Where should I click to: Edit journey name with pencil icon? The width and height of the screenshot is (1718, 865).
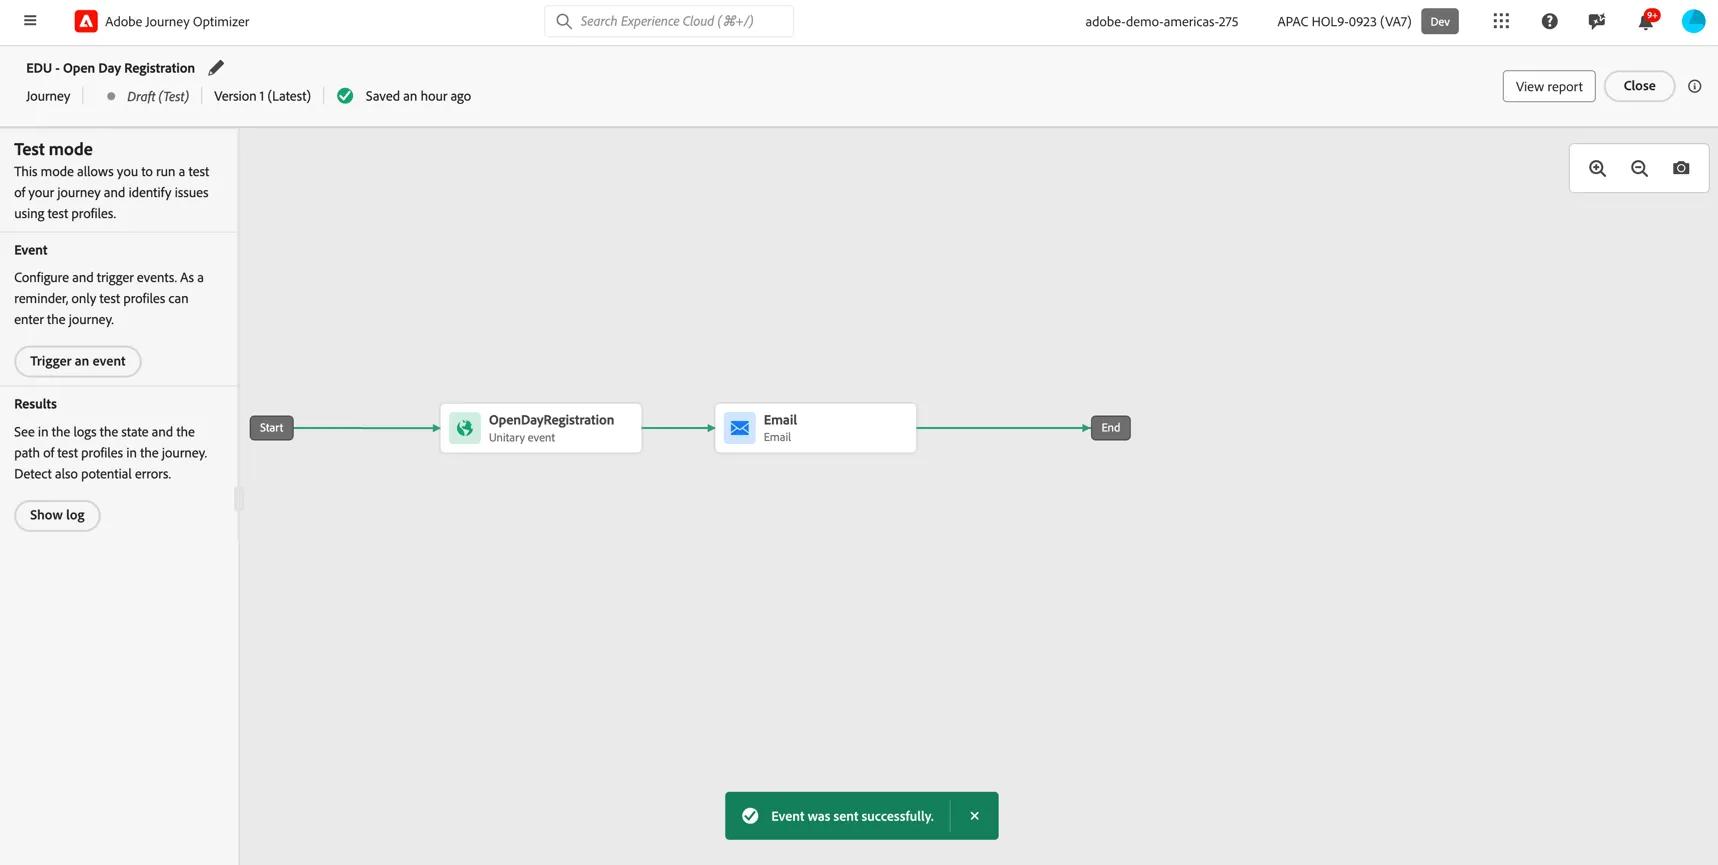point(216,68)
